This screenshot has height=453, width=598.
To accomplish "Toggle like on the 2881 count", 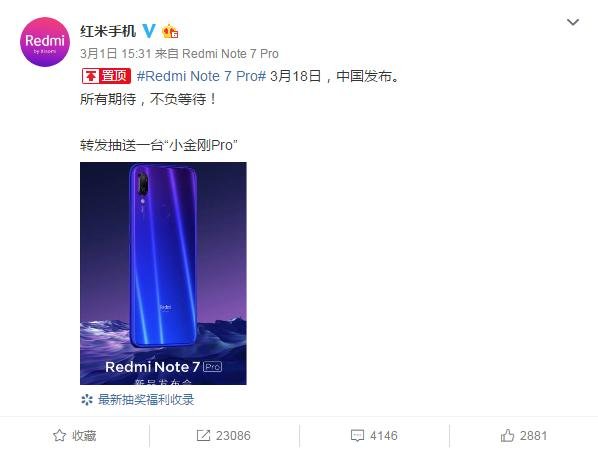I will pos(534,435).
